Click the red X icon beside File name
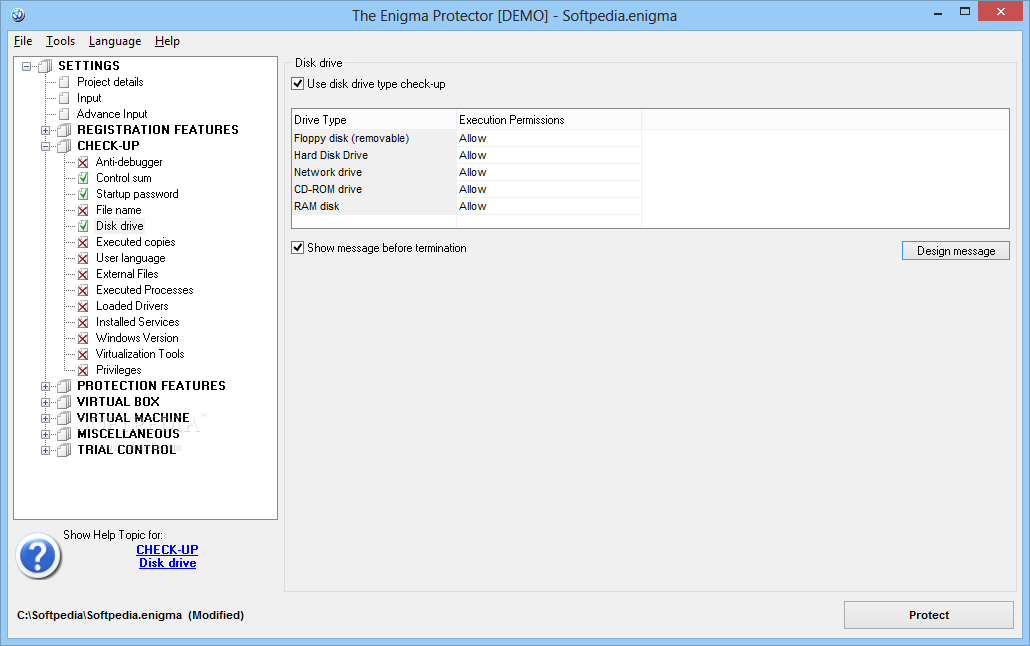This screenshot has height=646, width=1030. coord(83,210)
